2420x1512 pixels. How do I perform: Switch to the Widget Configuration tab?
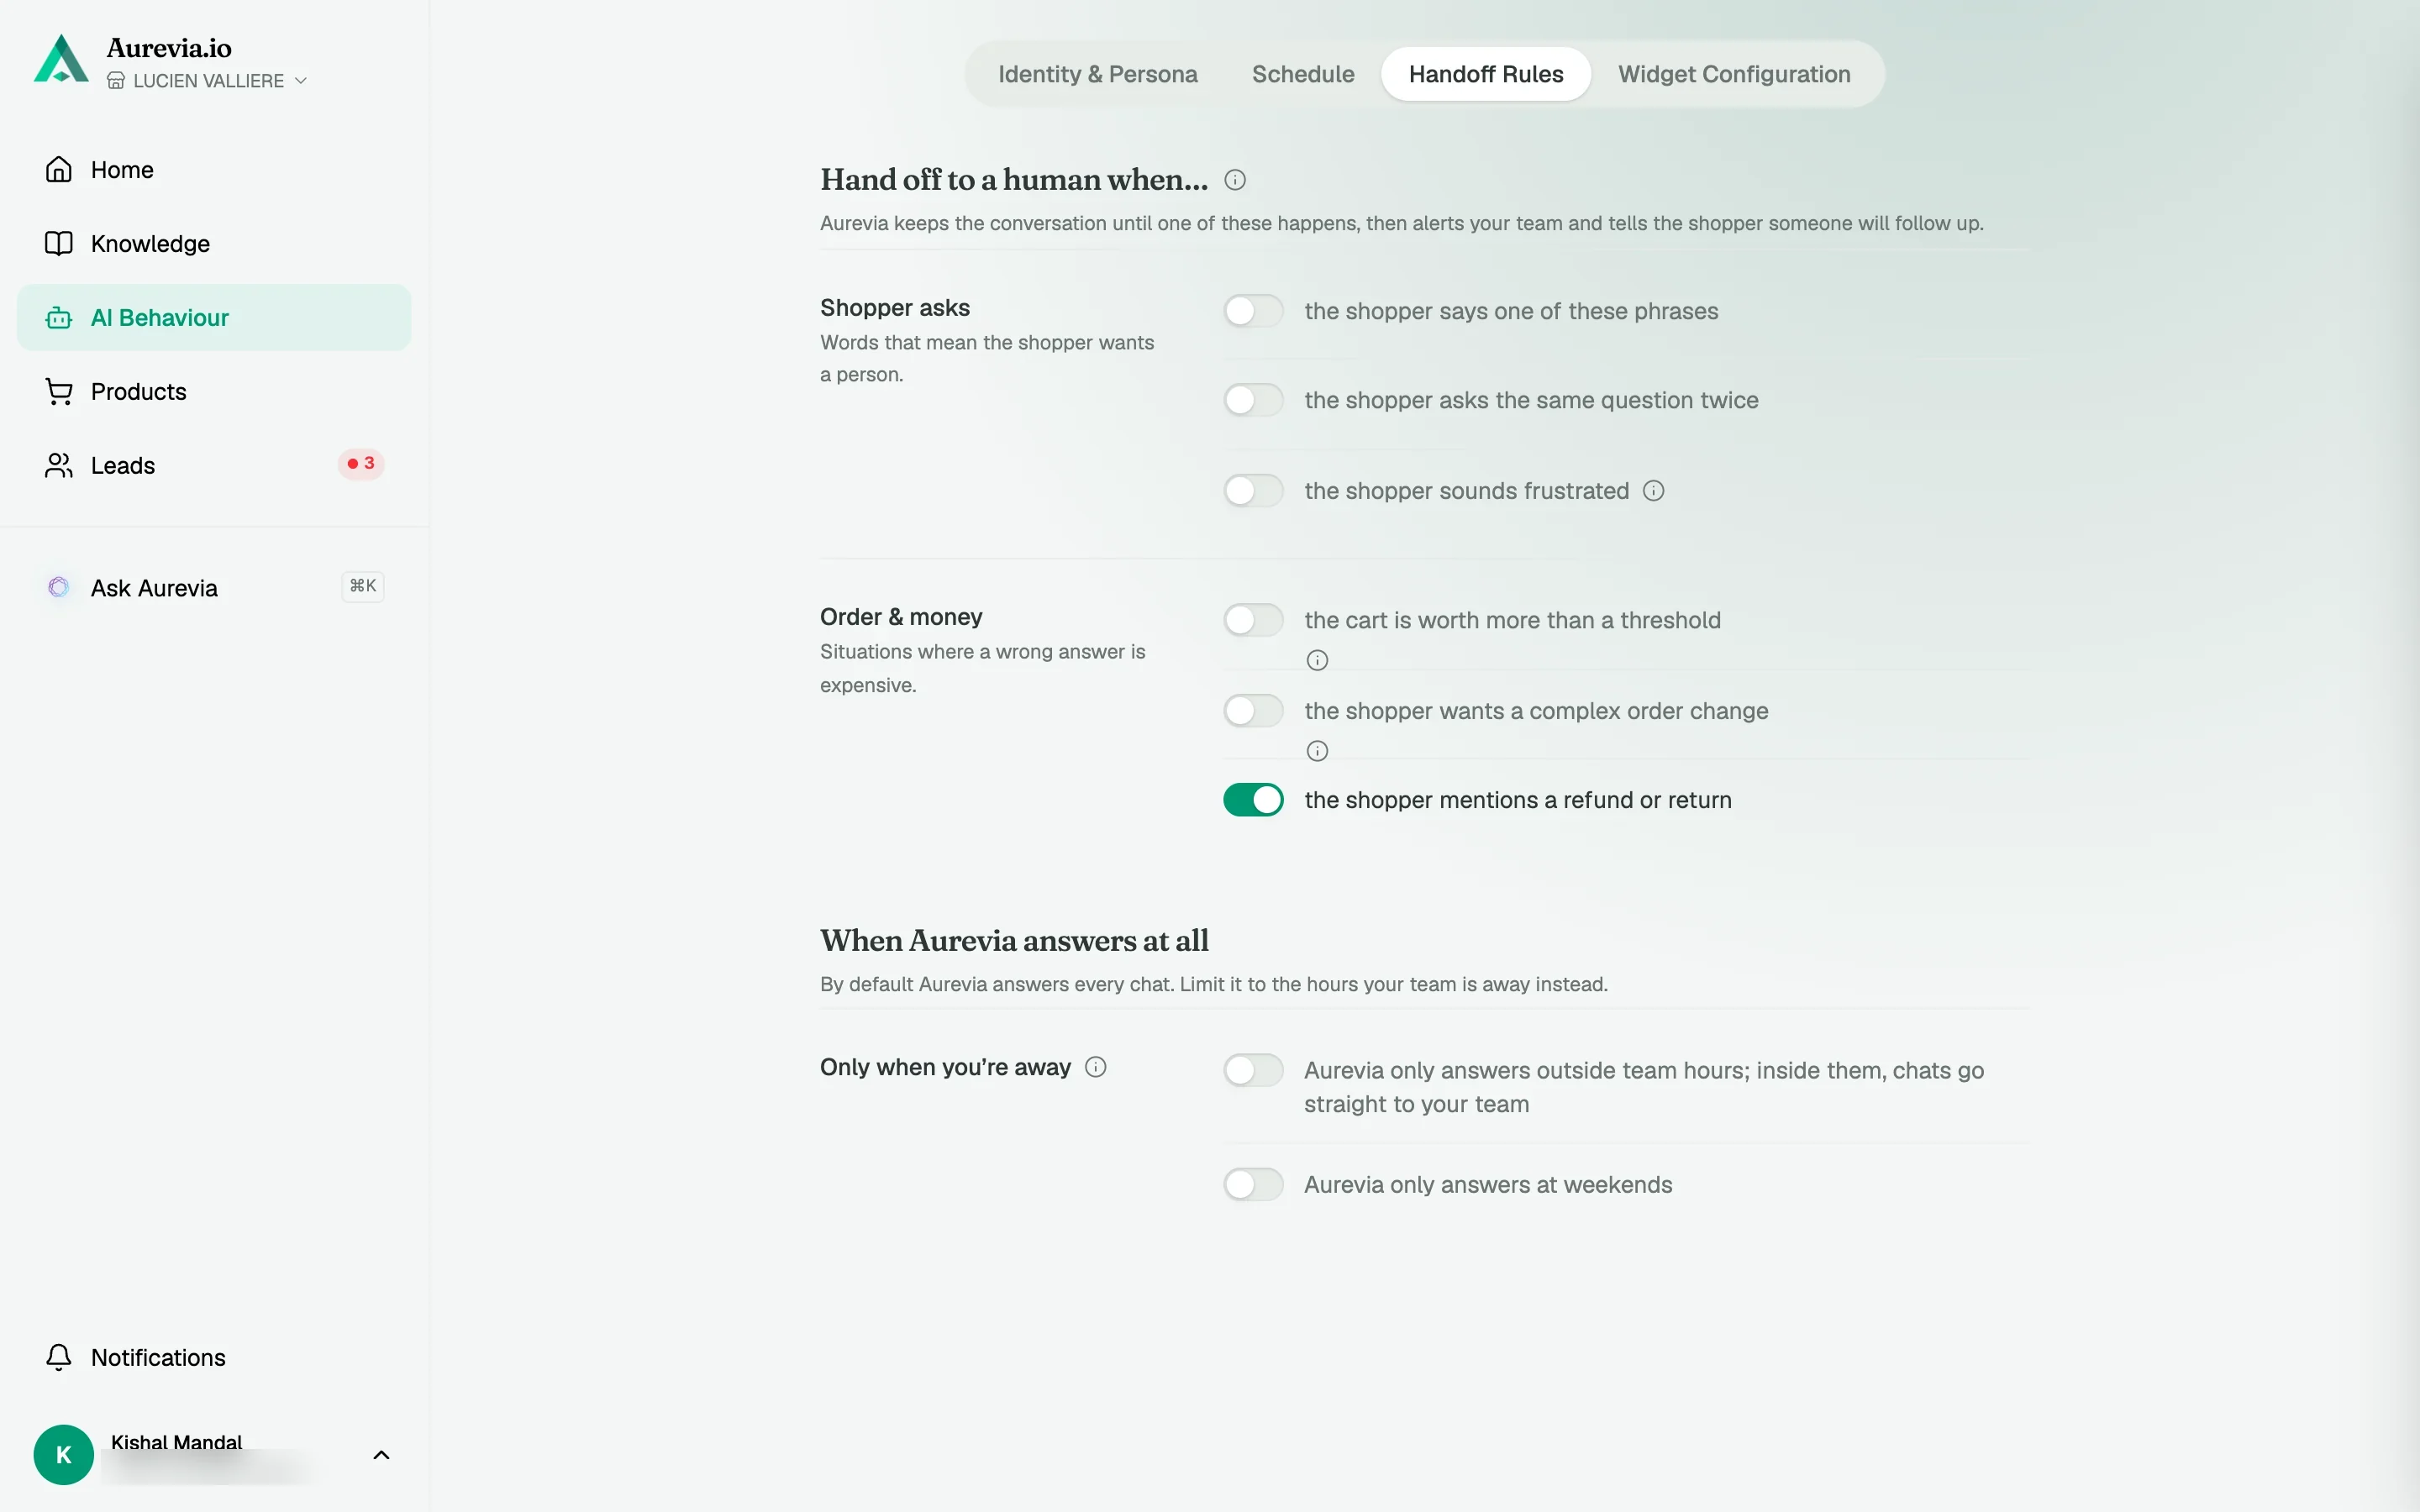click(1734, 74)
